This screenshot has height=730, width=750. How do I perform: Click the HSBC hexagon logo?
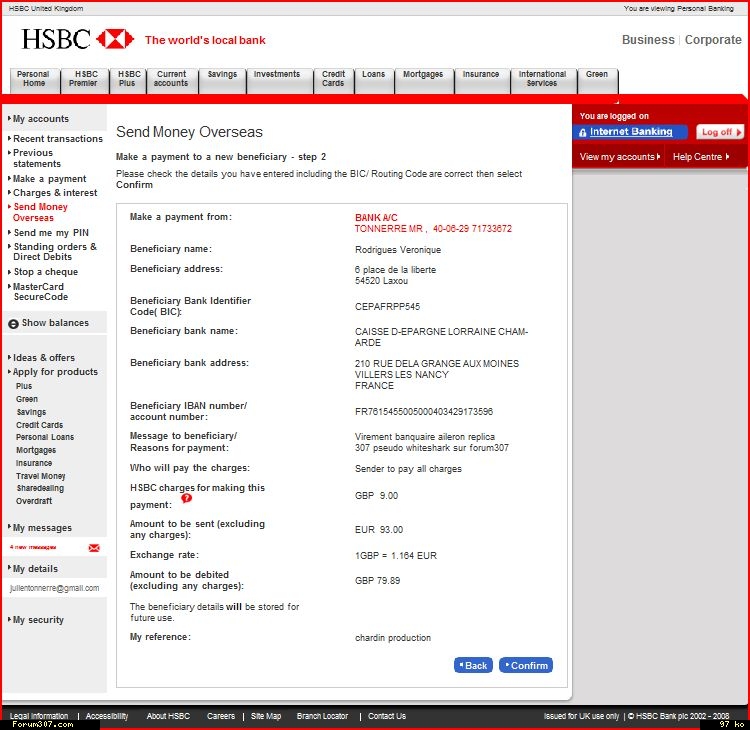click(115, 40)
